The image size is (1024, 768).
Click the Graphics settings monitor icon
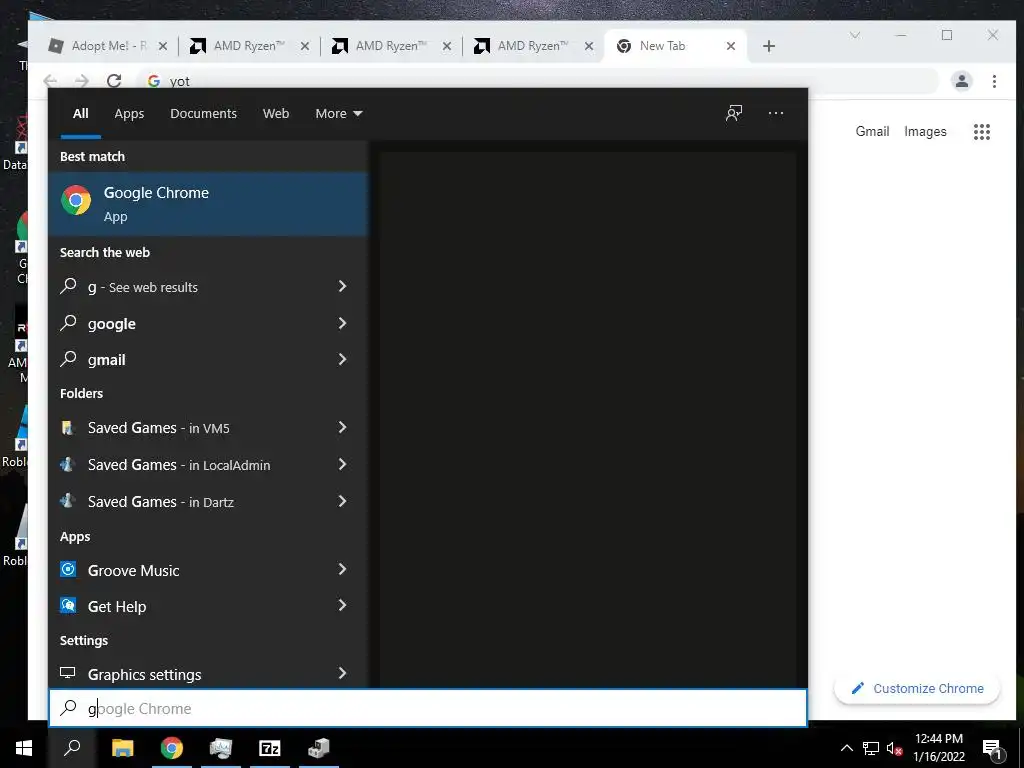[x=68, y=673]
